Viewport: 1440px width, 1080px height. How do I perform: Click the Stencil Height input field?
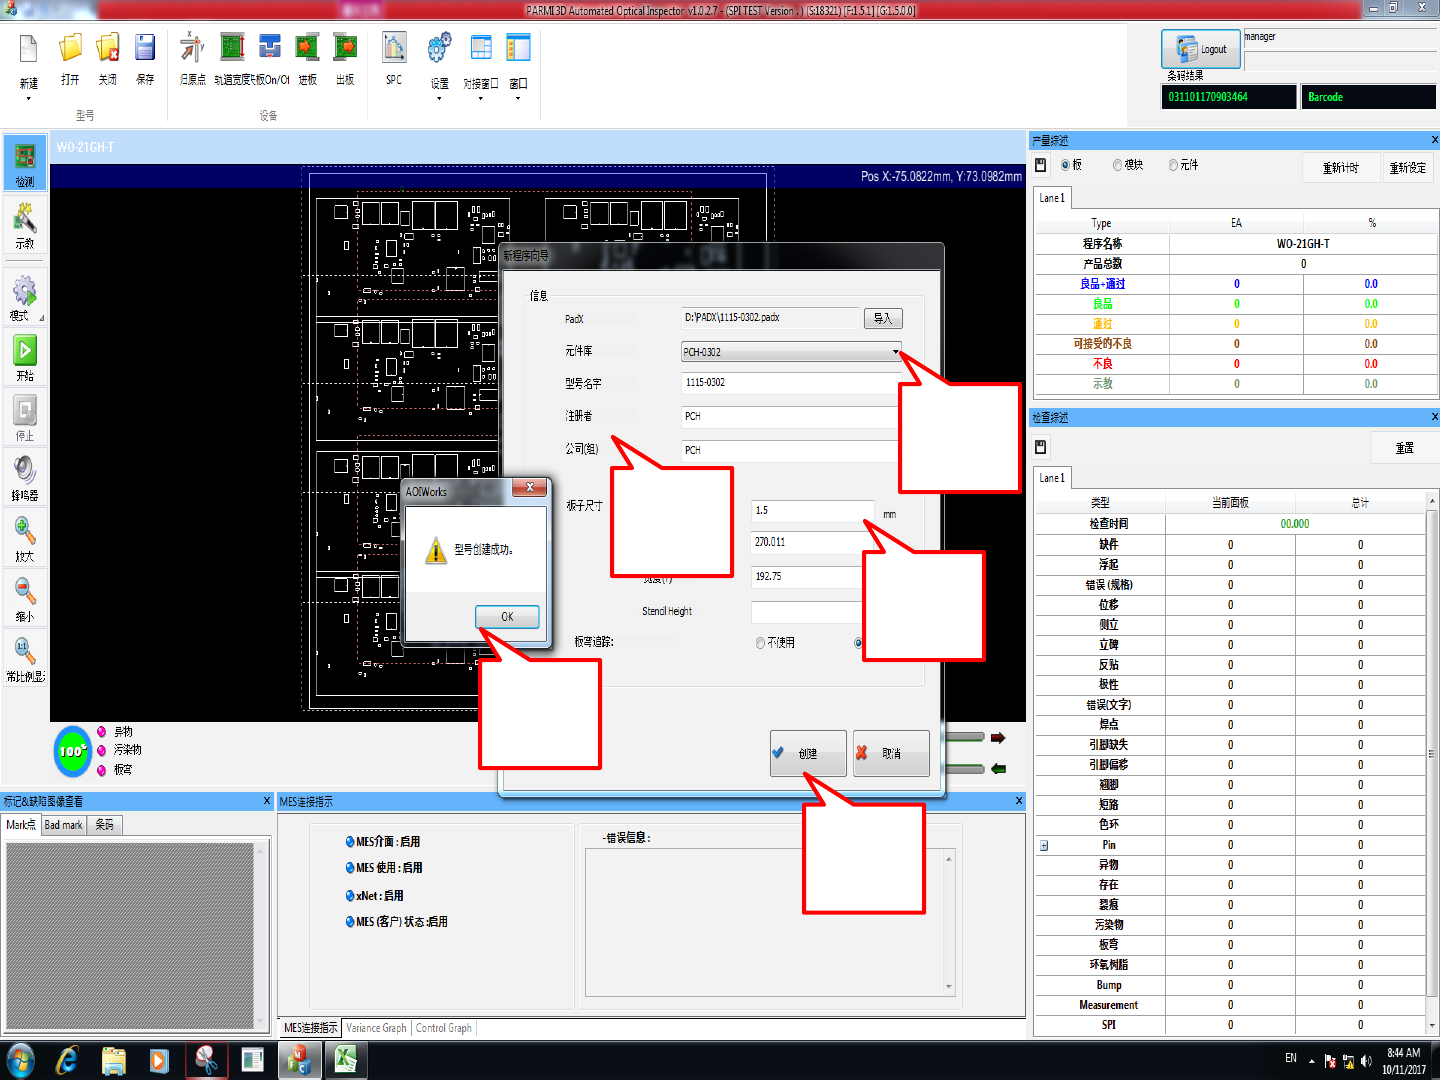[x=806, y=611]
